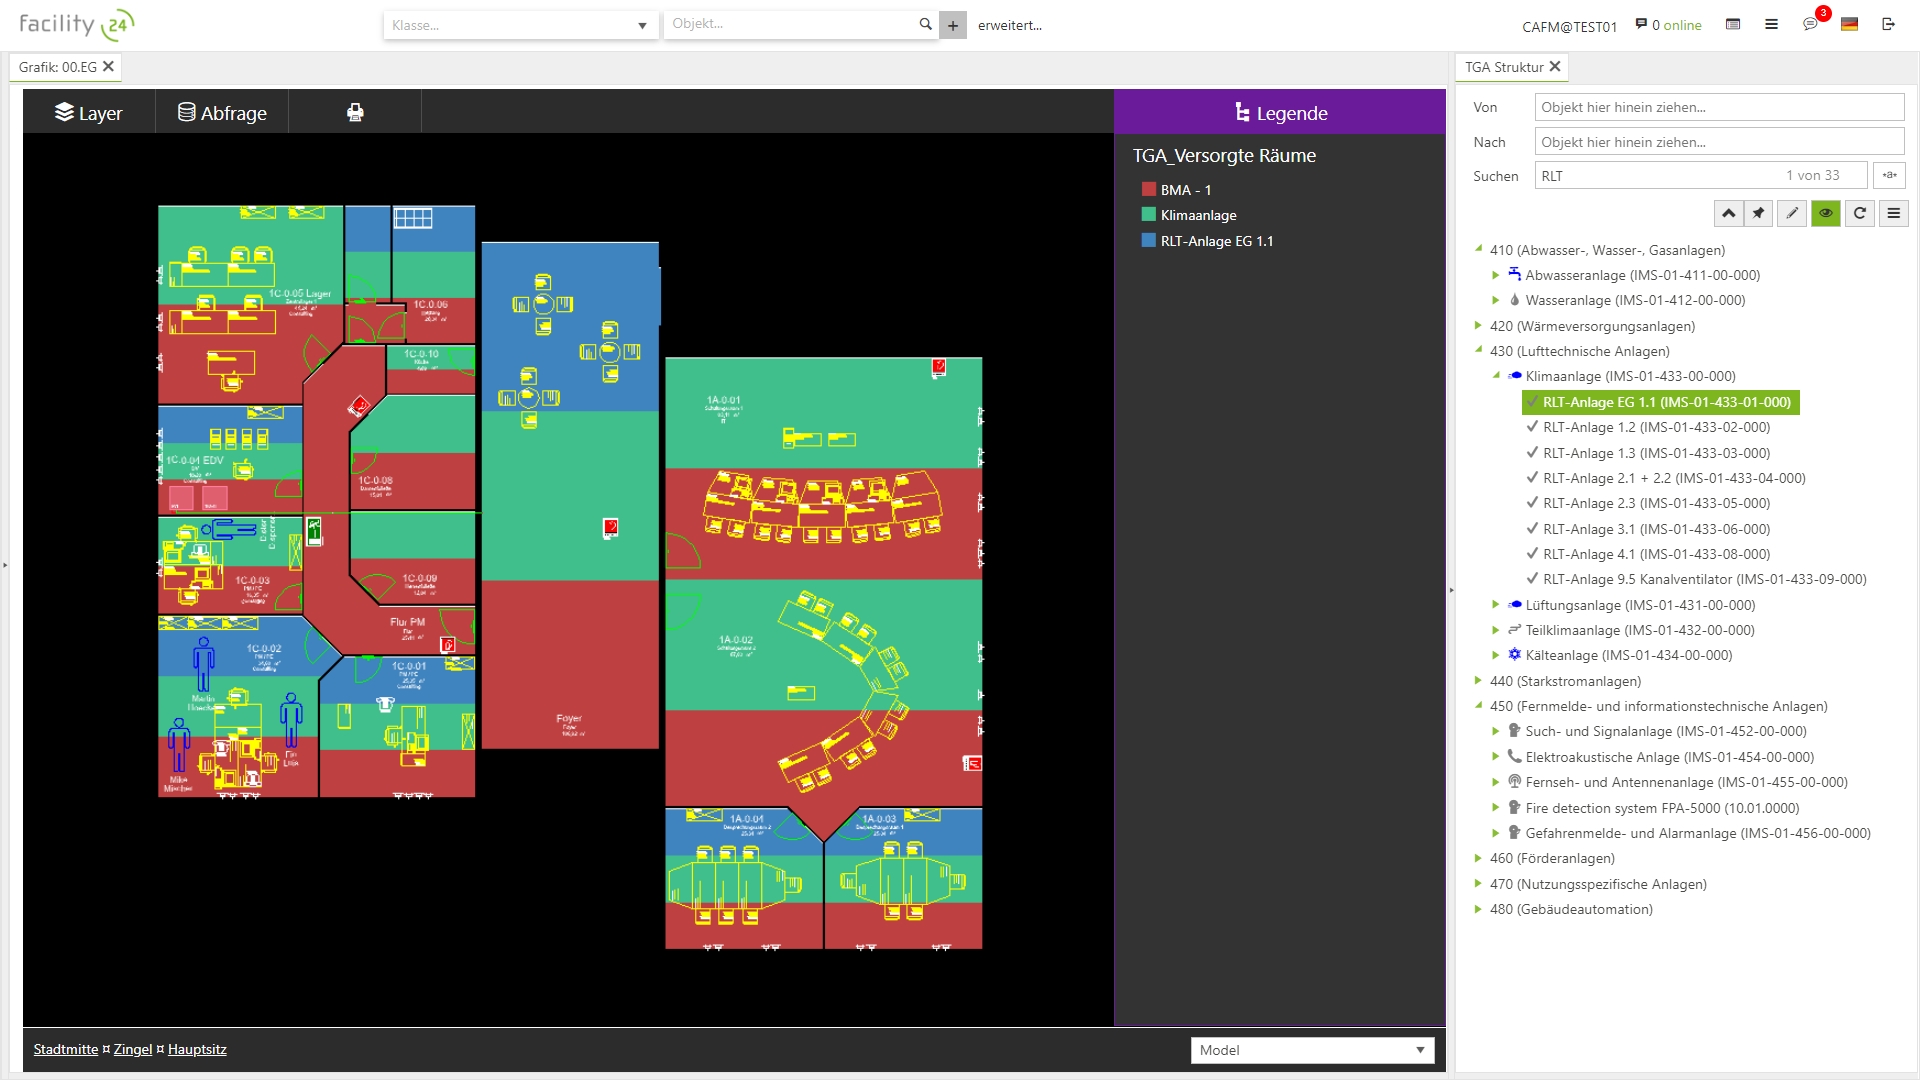The image size is (1920, 1080).
Task: Toggle the wildcard *a* search option
Action: tap(1889, 175)
